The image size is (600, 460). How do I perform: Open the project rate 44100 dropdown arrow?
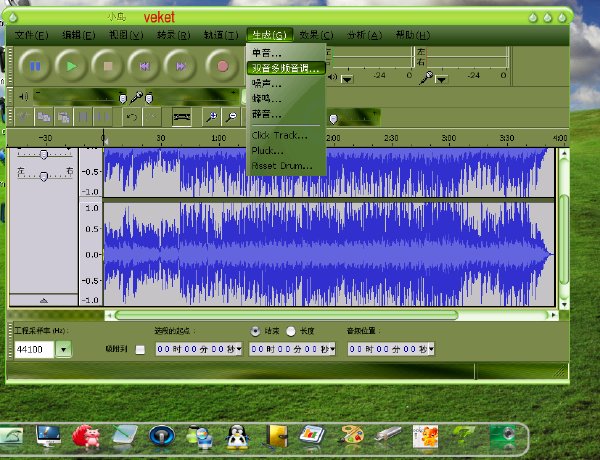tap(64, 349)
